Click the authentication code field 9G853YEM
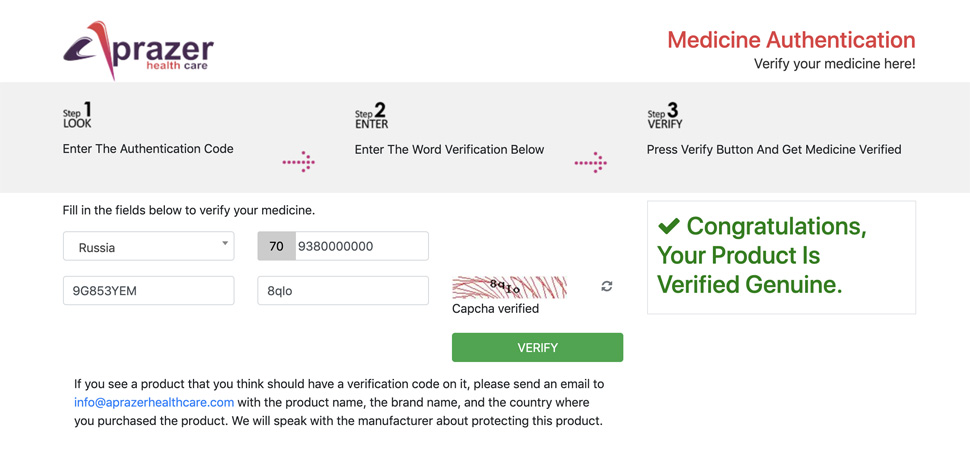This screenshot has height=465, width=970. [x=148, y=291]
